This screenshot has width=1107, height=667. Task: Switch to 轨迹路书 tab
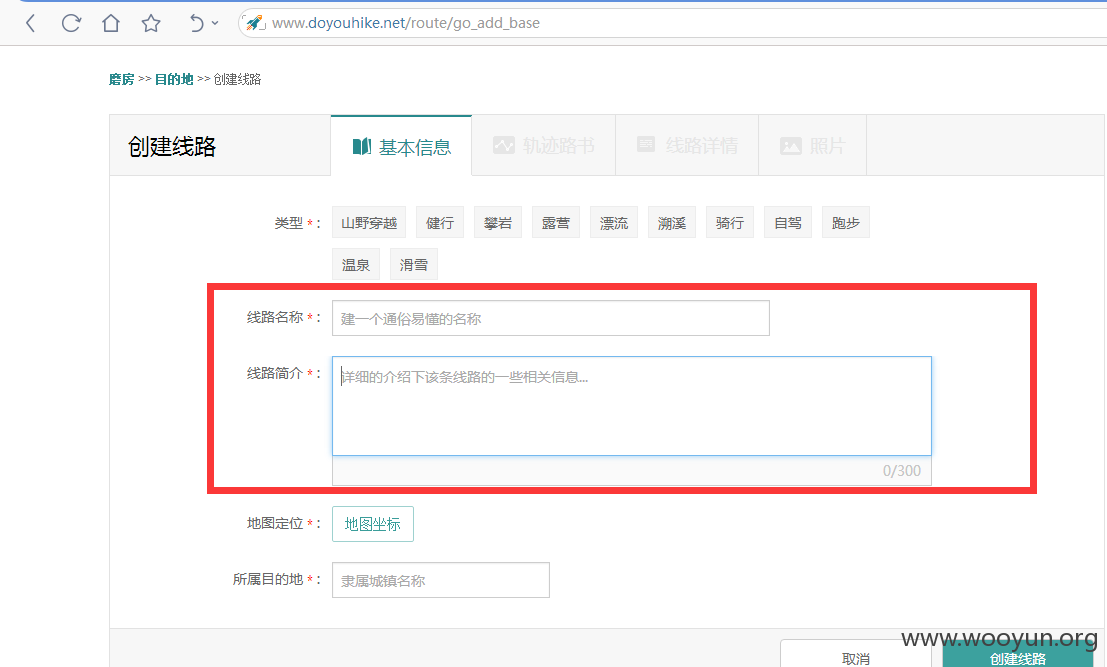click(x=544, y=145)
